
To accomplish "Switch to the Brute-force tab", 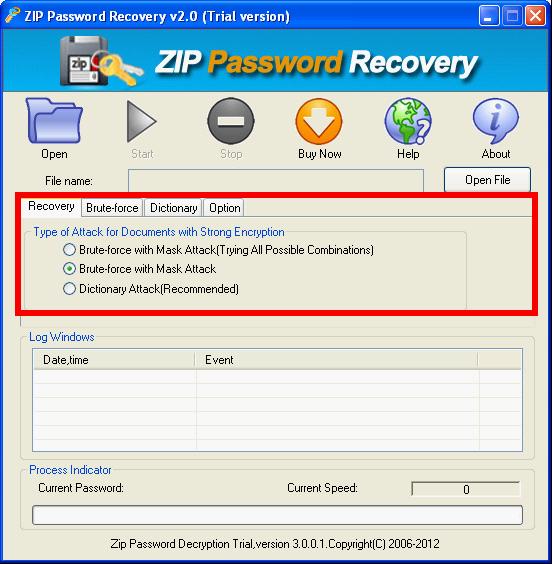I will click(112, 208).
